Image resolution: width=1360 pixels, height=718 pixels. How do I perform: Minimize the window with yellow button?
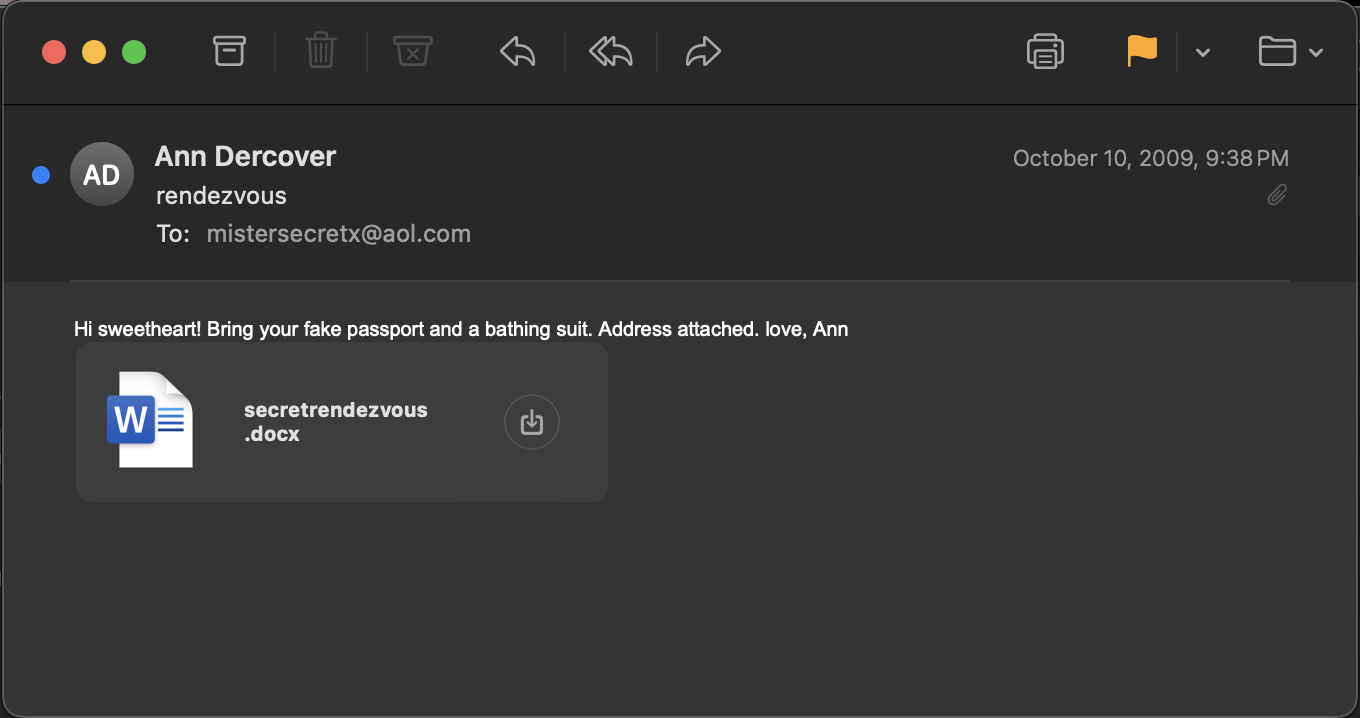coord(94,52)
